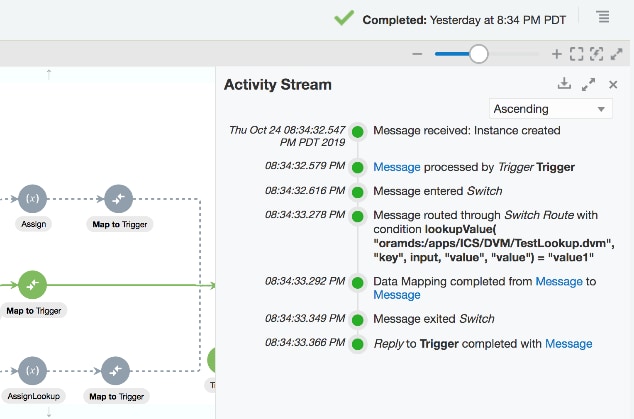The height and width of the screenshot is (419, 634).
Task: Expand the Activity Stream panel
Action: 588,85
